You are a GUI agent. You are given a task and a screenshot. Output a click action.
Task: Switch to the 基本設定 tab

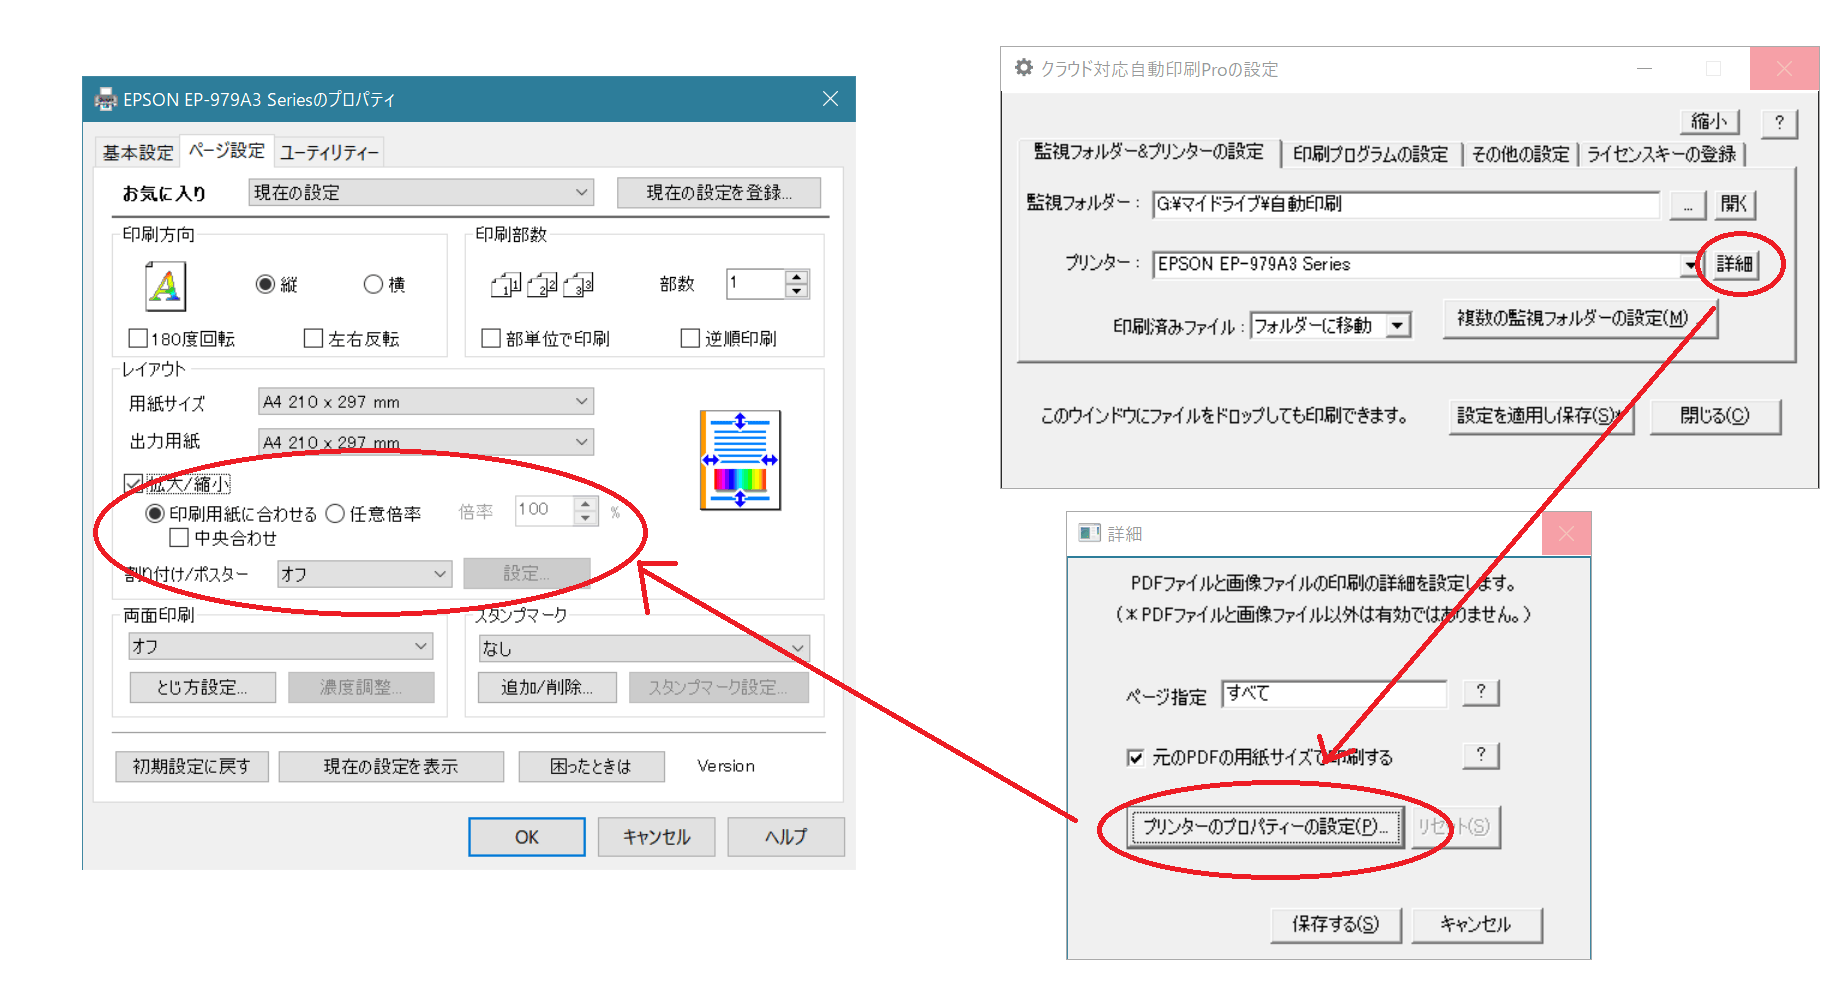click(x=138, y=152)
